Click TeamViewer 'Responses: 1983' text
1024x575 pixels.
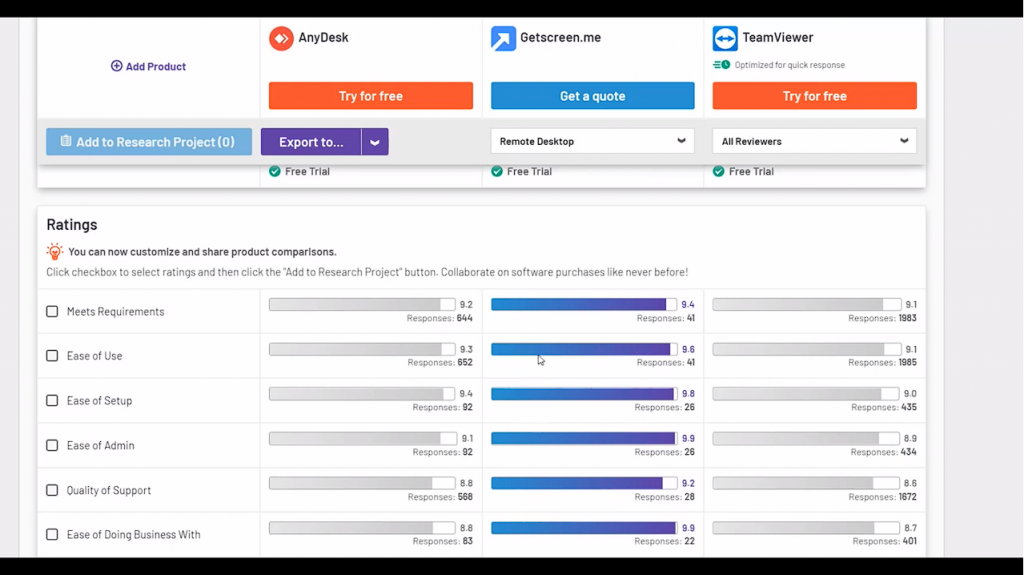tap(882, 318)
